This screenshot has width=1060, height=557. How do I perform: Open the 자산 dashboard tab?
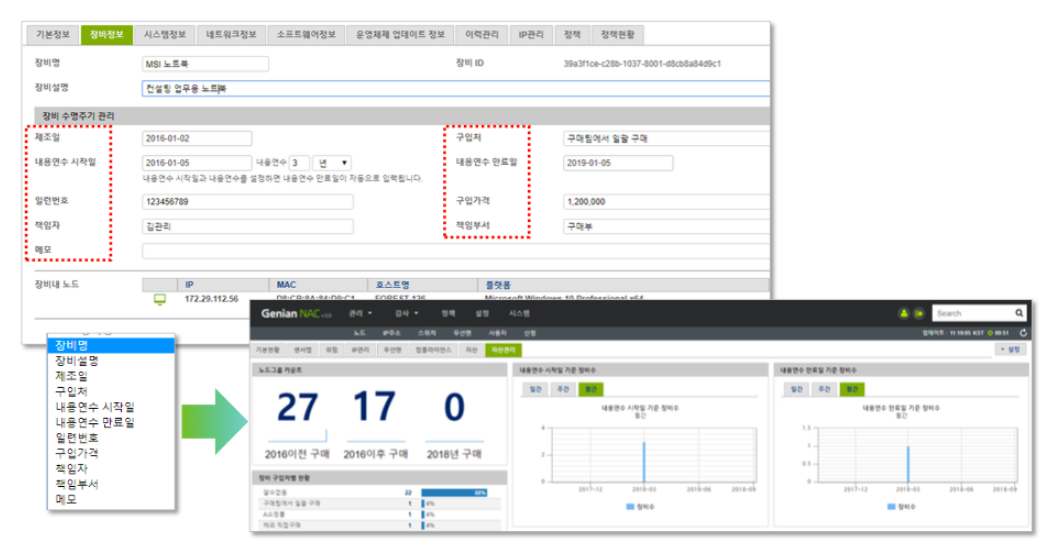471,349
